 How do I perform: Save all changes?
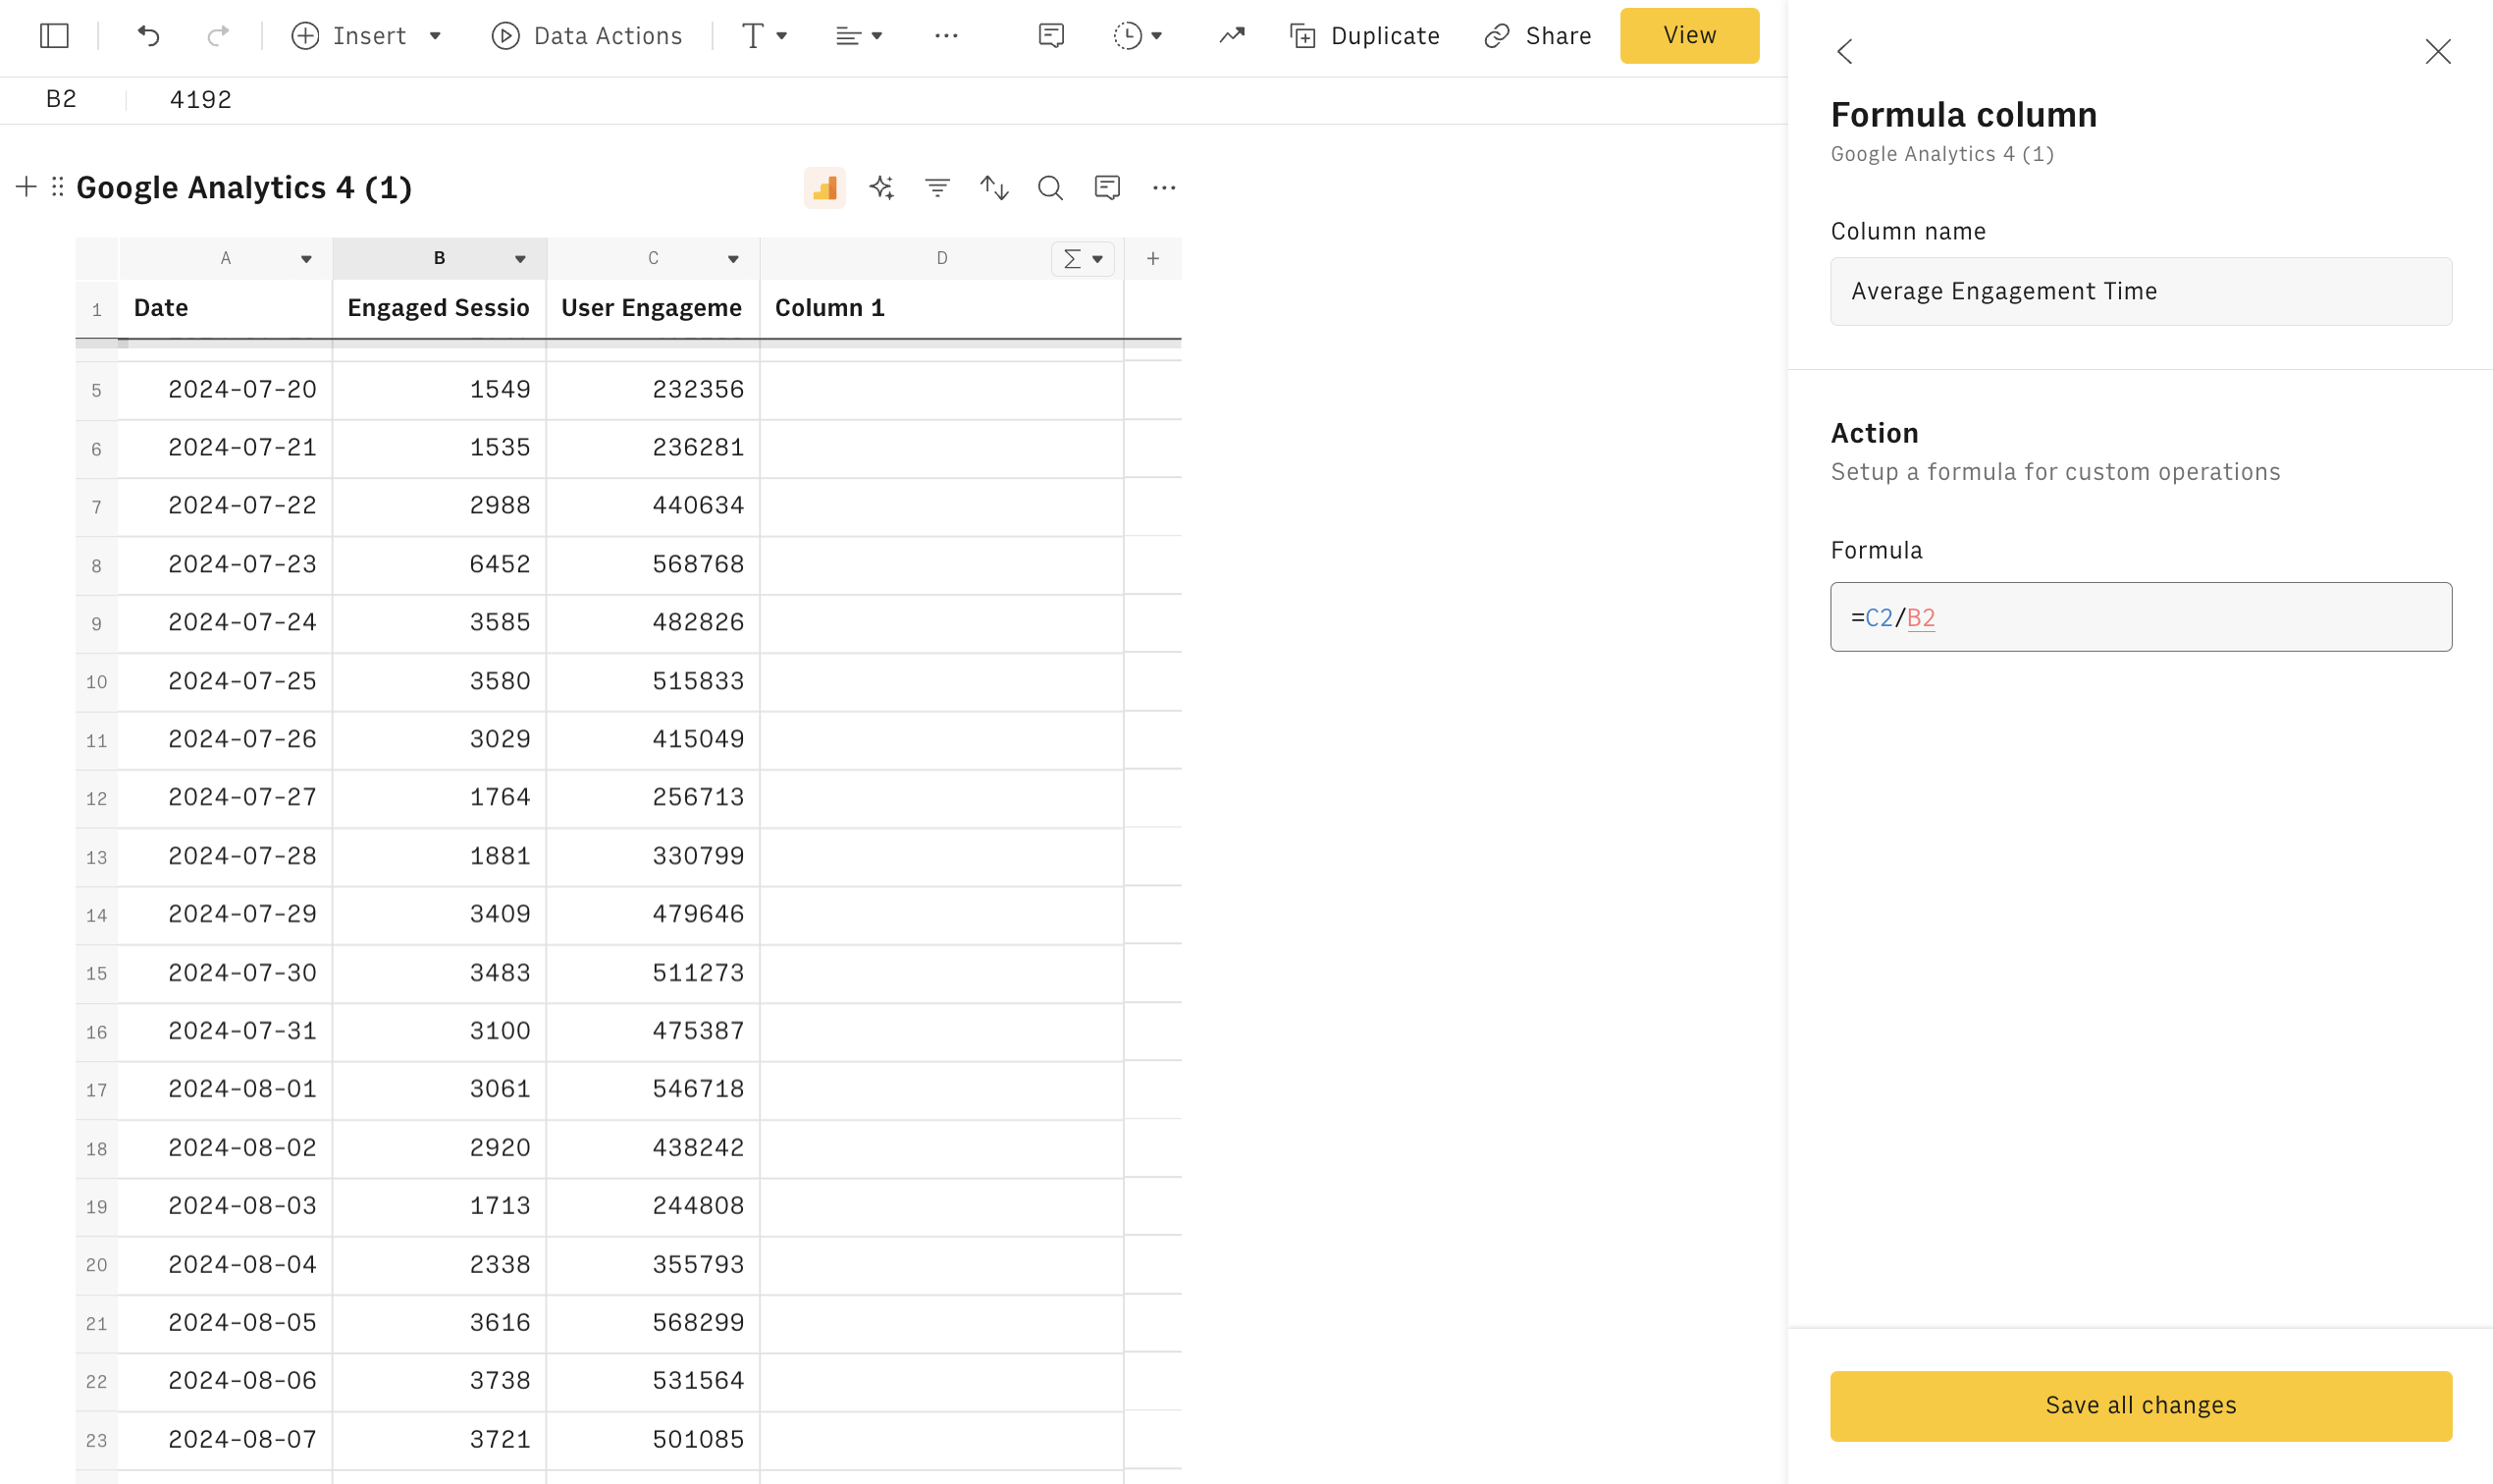tap(2140, 1405)
